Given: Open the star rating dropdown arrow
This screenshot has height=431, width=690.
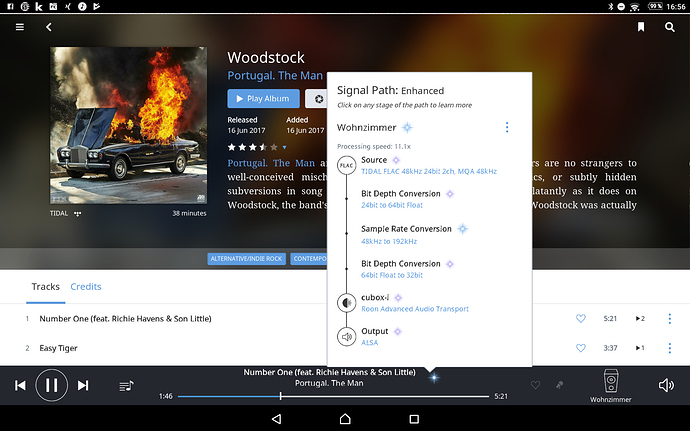Looking at the screenshot, I should coord(284,147).
